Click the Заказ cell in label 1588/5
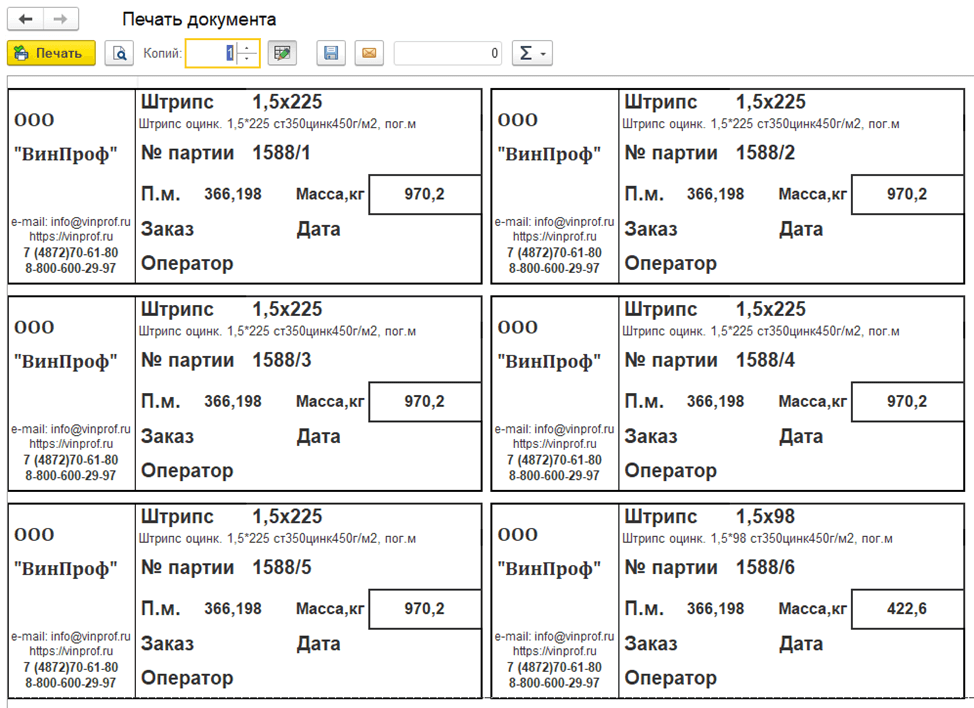 click(167, 643)
